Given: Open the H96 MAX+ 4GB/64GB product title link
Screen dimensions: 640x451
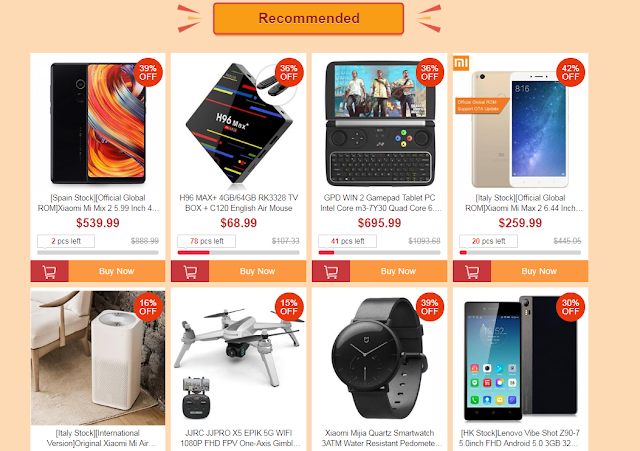Looking at the screenshot, I should coord(239,203).
